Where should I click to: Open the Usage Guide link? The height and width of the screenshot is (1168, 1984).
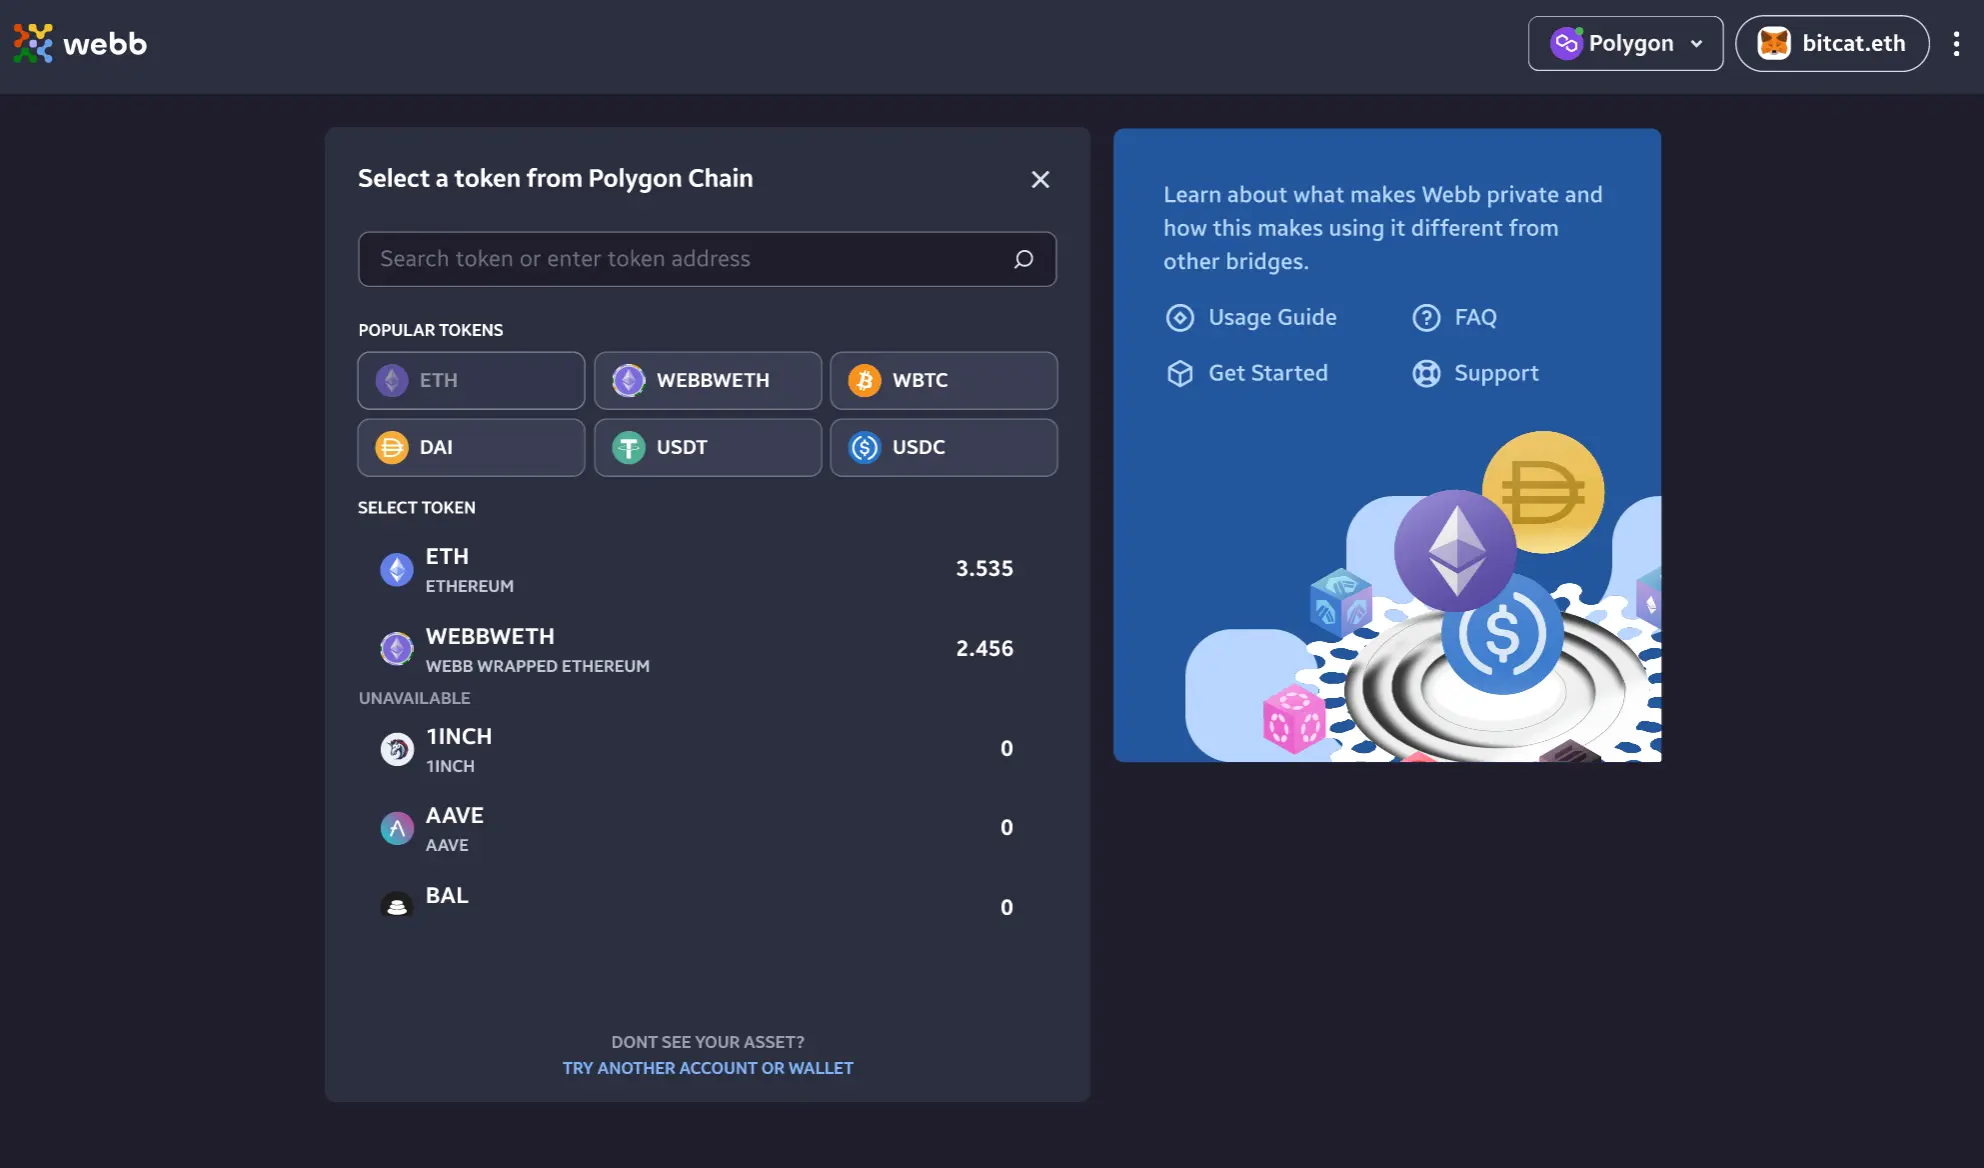point(1251,317)
